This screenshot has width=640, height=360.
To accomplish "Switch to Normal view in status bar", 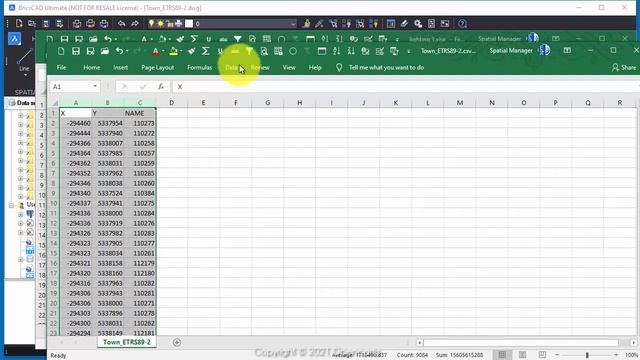I will tap(502, 355).
